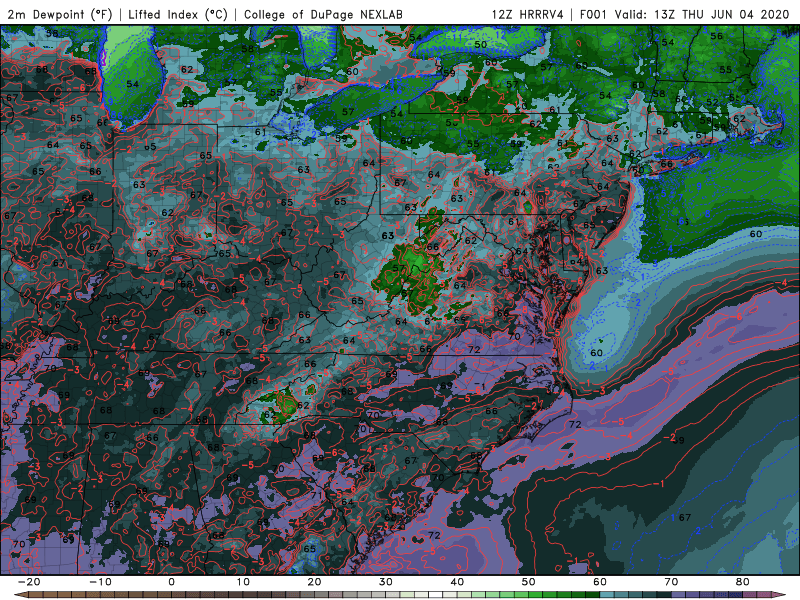This screenshot has height=600, width=800.
Task: Click the 'F001' forecast hour label
Action: click(594, 14)
